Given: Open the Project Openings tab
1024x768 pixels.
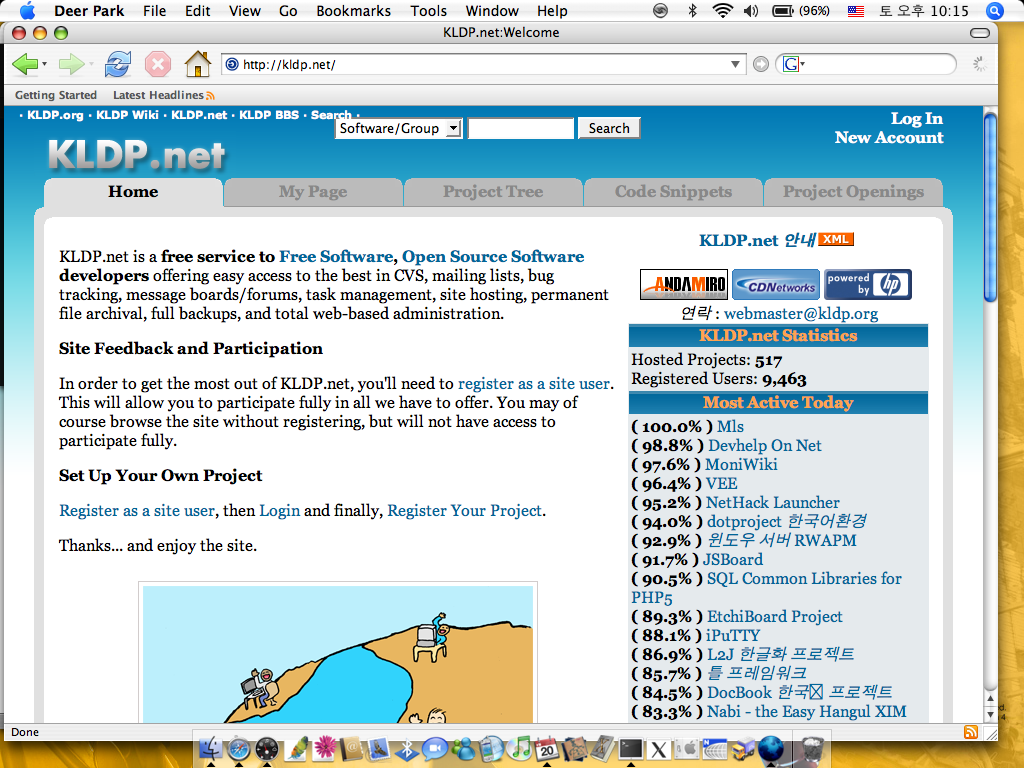Looking at the screenshot, I should click(x=854, y=192).
